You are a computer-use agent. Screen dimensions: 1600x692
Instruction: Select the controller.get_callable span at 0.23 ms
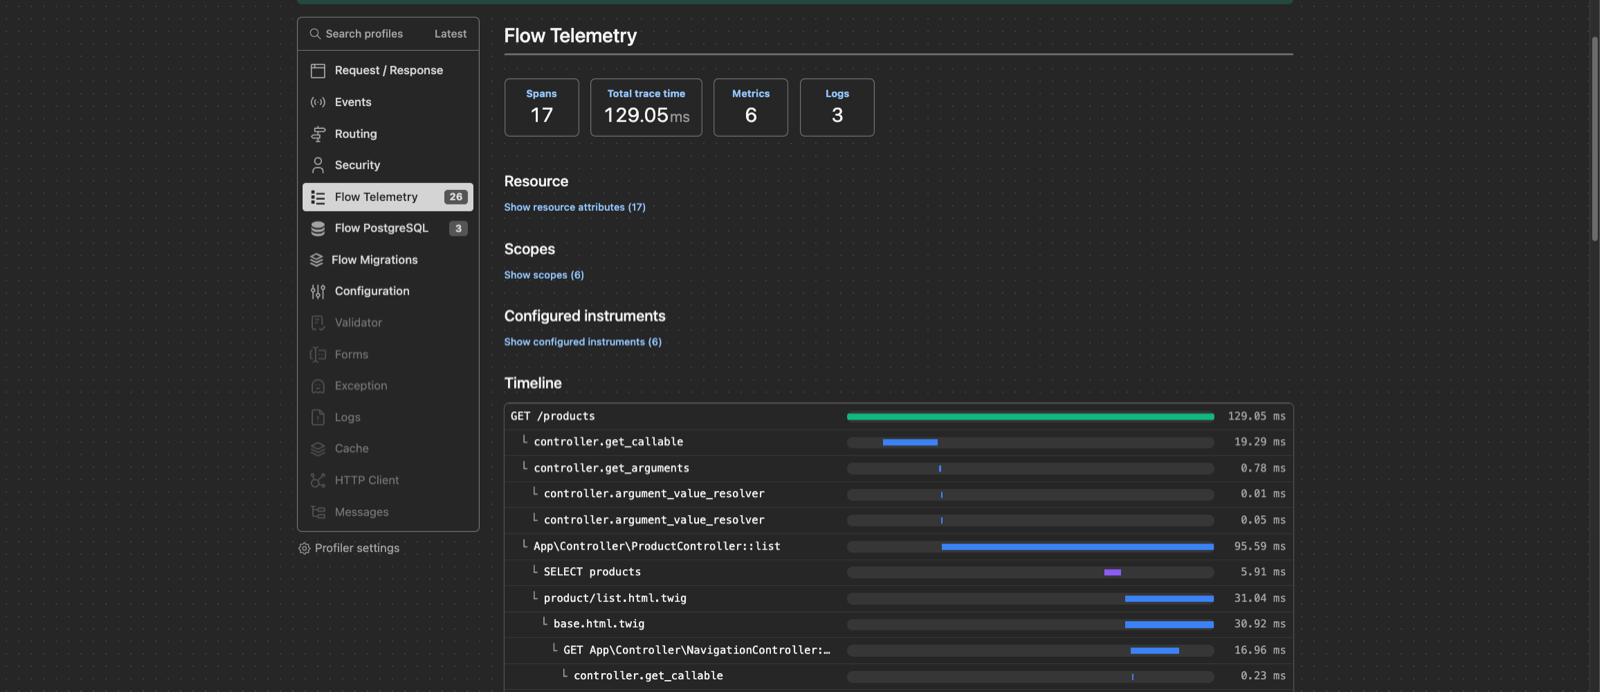[899, 676]
